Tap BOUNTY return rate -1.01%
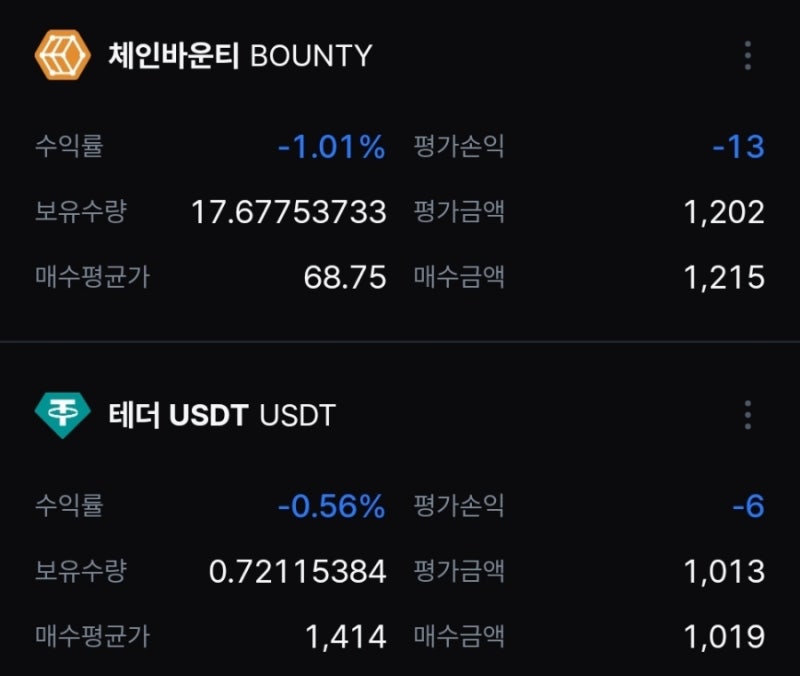800x676 pixels. click(x=331, y=148)
